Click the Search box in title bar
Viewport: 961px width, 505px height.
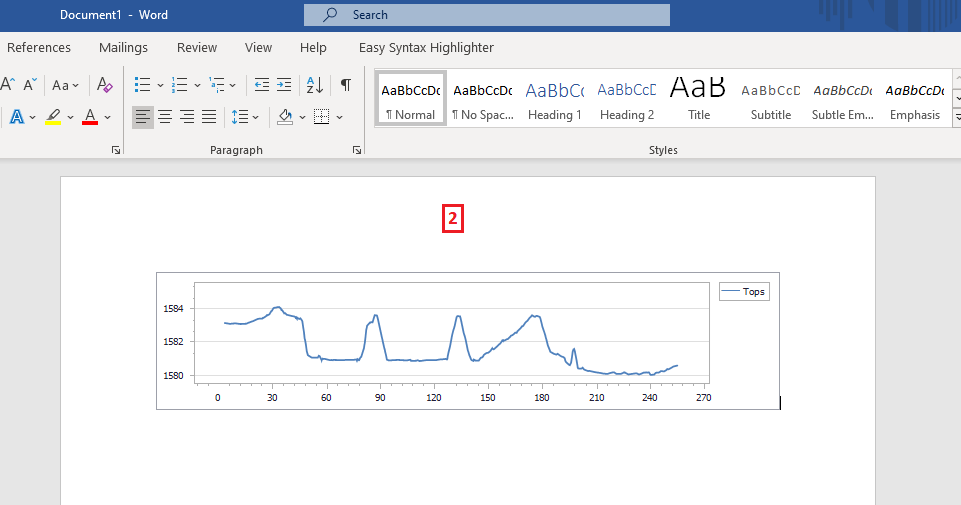point(487,15)
